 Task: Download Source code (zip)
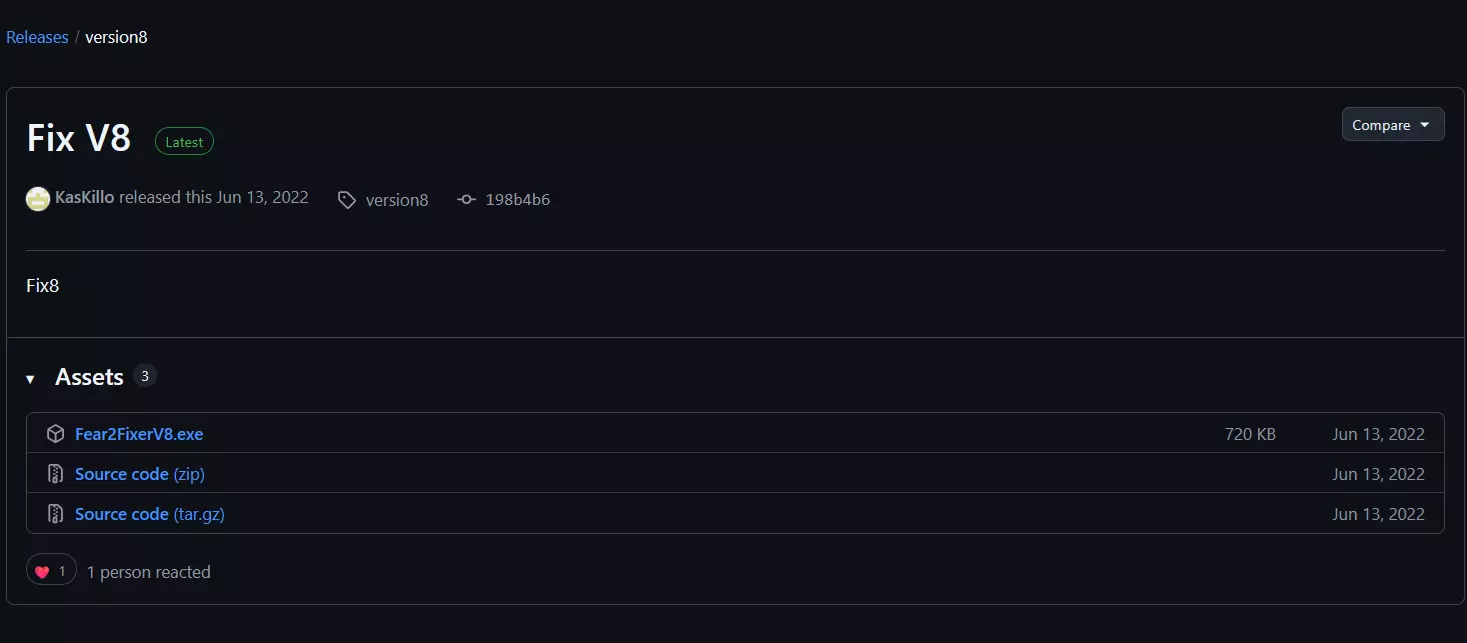pos(140,474)
